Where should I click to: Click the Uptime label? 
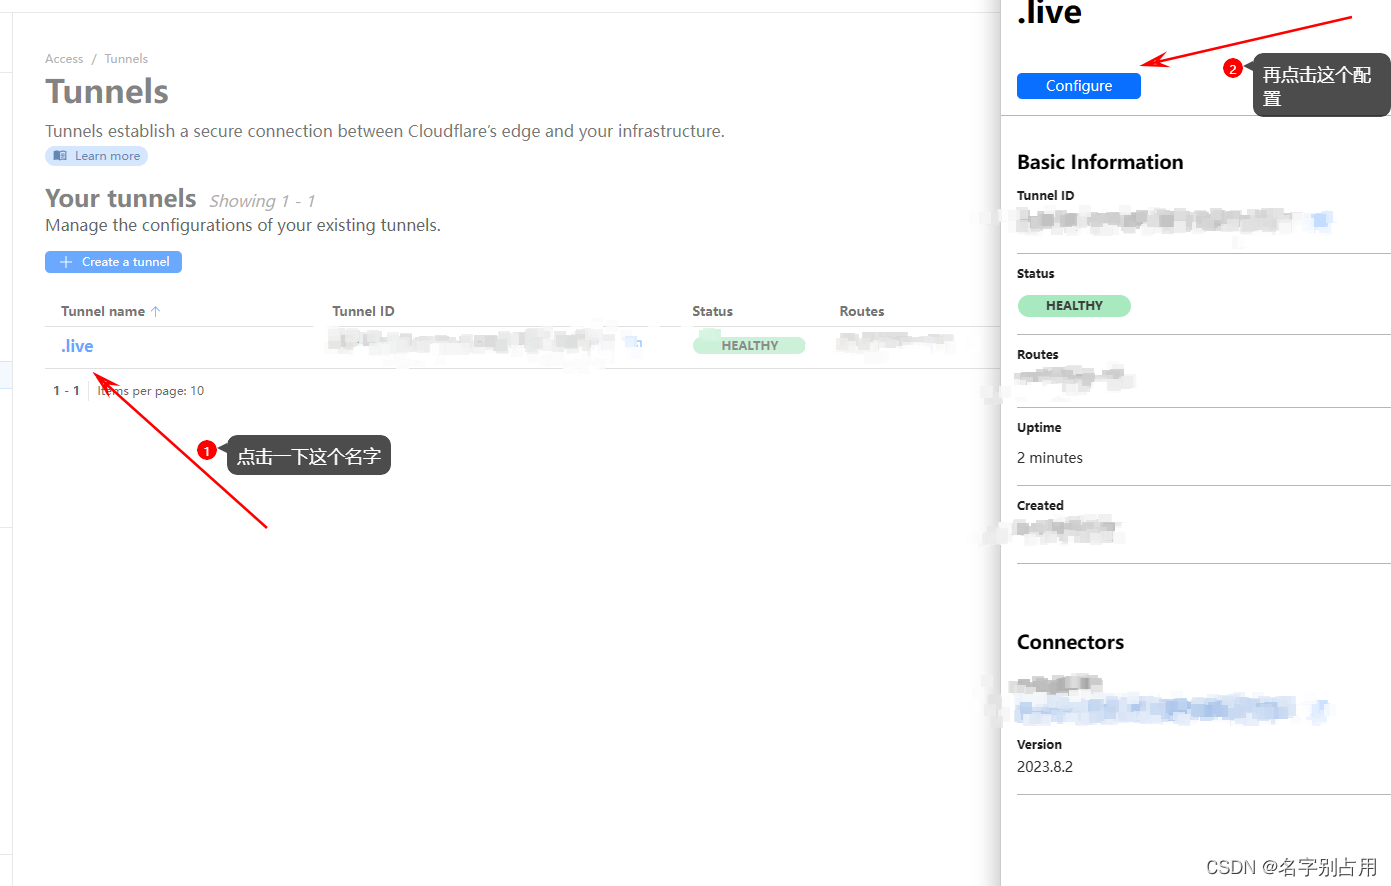coord(1039,428)
